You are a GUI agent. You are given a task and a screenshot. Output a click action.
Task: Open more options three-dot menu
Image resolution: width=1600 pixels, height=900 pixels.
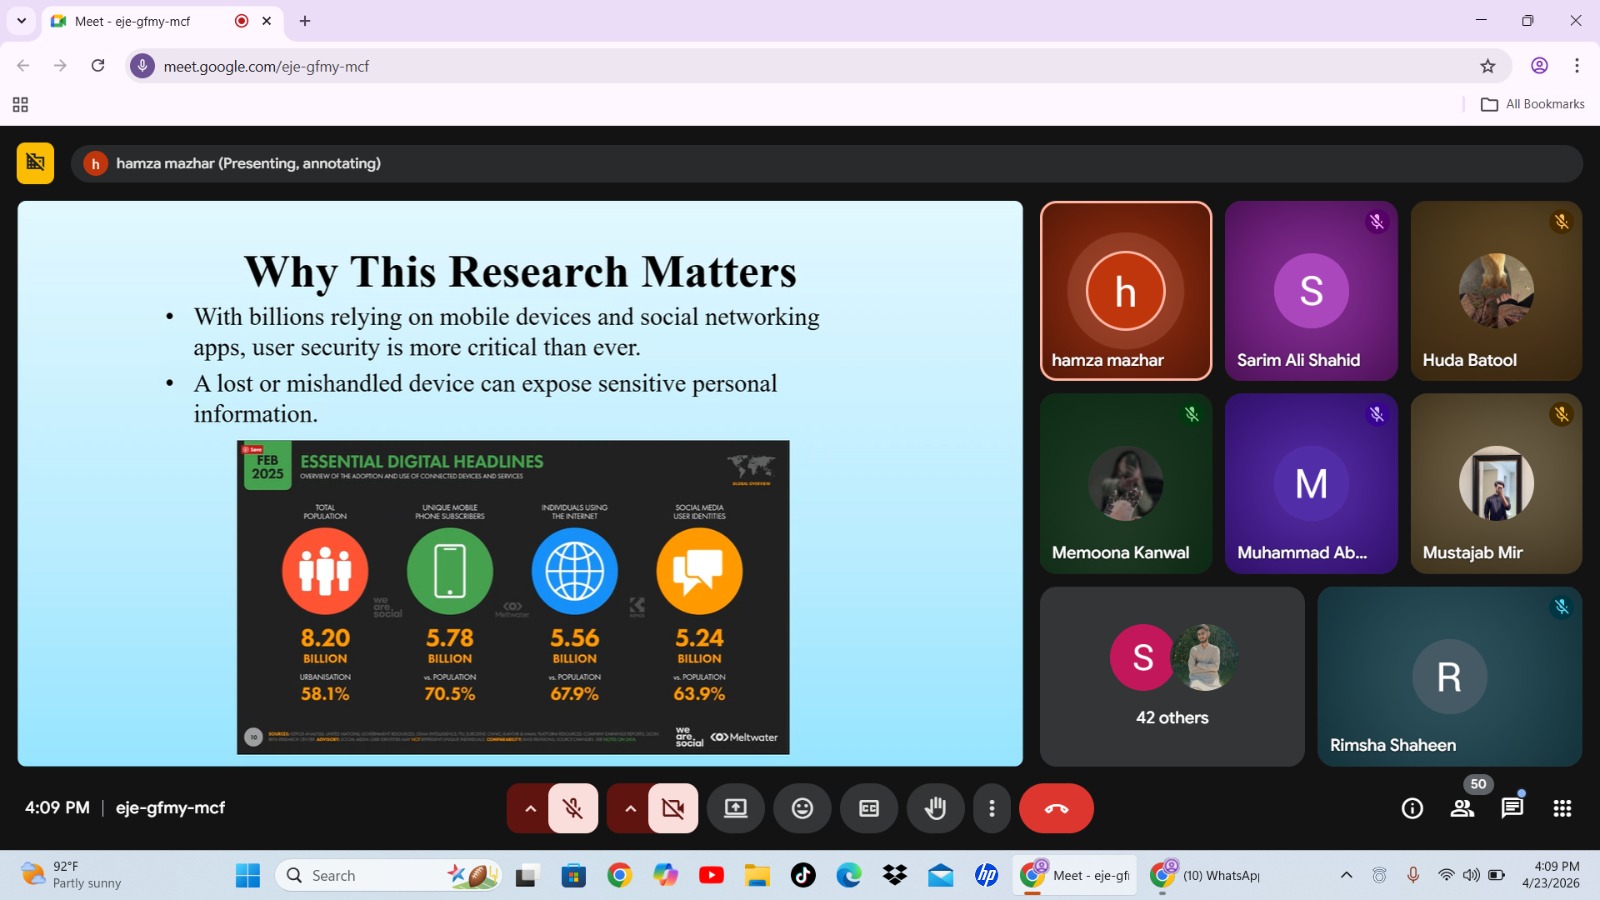pyautogui.click(x=991, y=808)
